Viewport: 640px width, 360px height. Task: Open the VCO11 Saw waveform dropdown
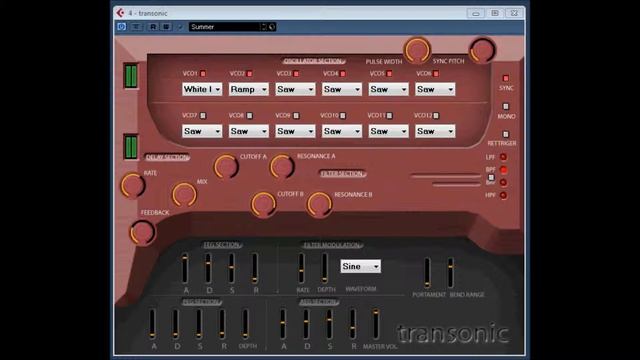pyautogui.click(x=388, y=131)
